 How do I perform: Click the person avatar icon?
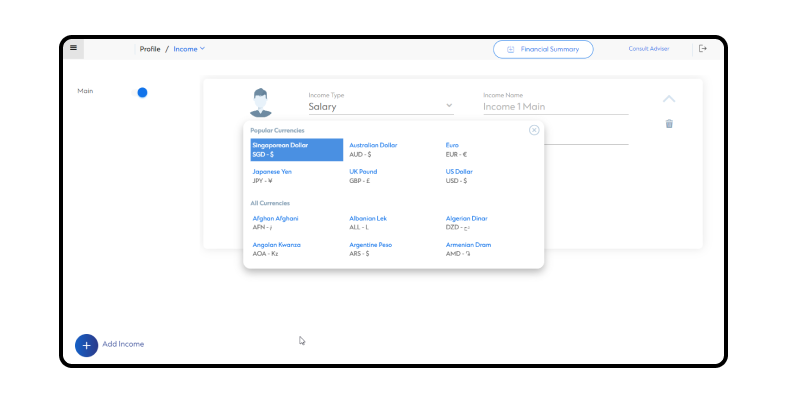[261, 100]
